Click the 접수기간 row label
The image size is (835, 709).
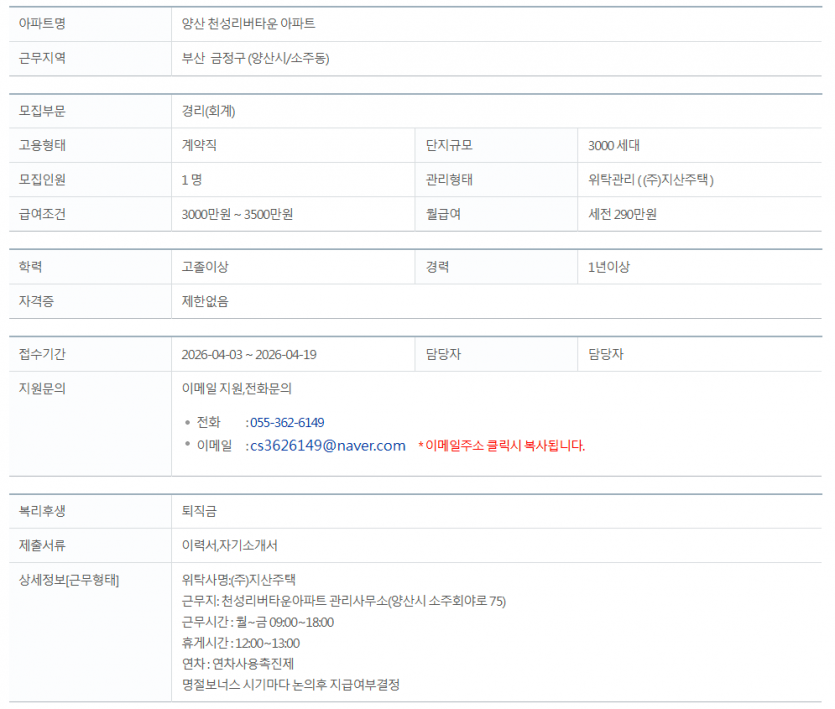pos(42,354)
